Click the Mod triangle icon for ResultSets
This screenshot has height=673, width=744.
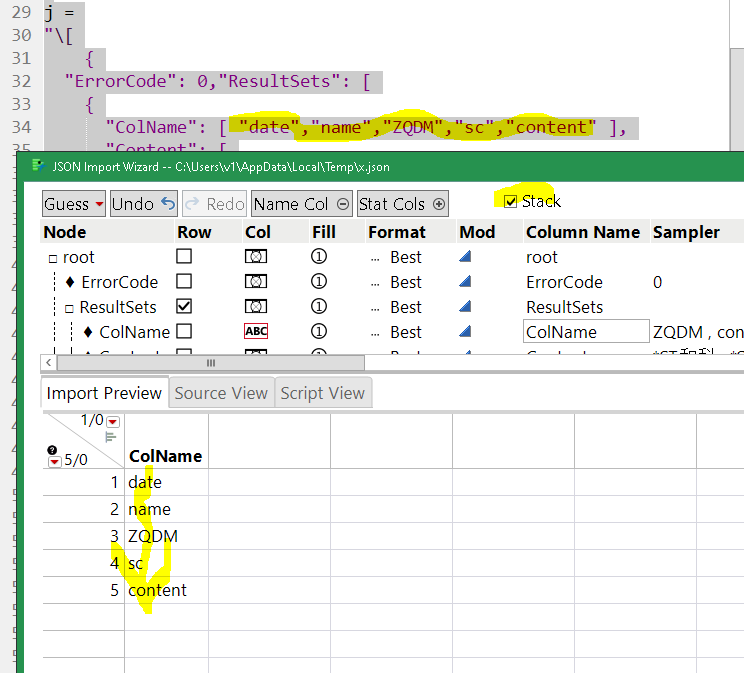click(x=464, y=307)
